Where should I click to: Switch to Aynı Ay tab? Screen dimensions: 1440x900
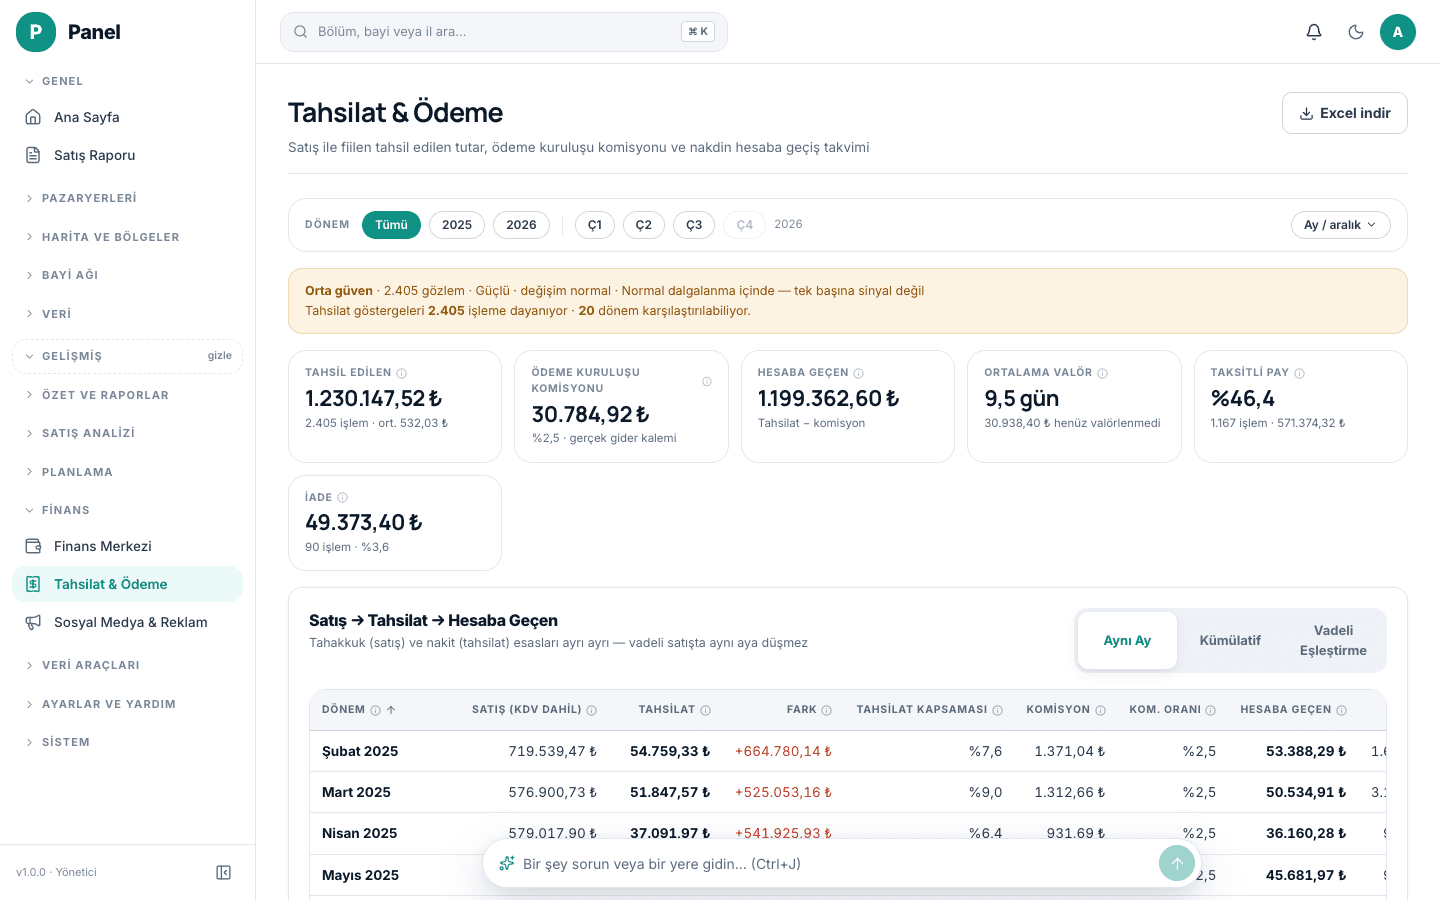pos(1127,640)
